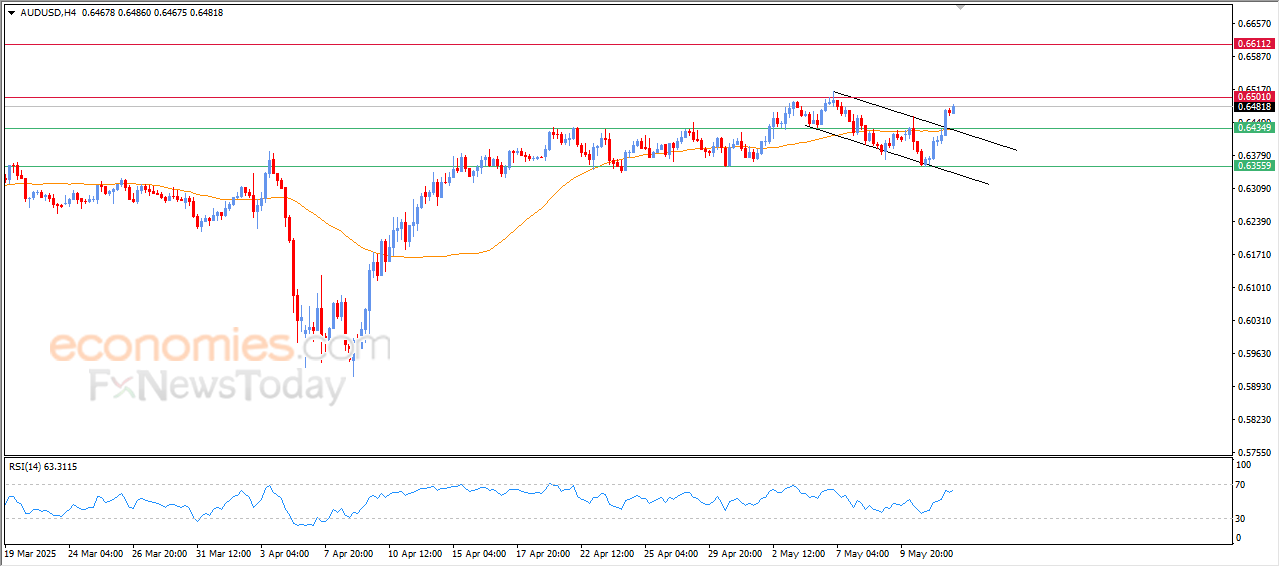The image size is (1280, 567).
Task: Click the 2 May 12:00 time label
Action: 799,552
